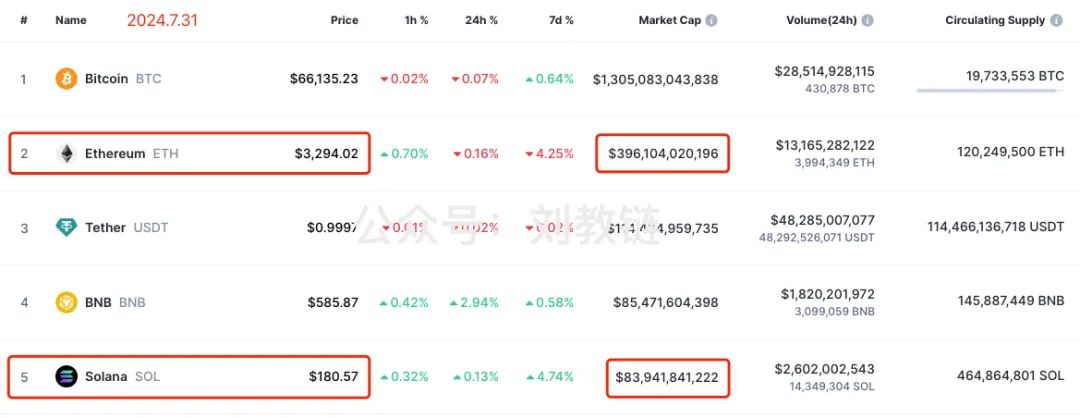Click BNB supply 145,887,449 BNB

click(x=1010, y=300)
